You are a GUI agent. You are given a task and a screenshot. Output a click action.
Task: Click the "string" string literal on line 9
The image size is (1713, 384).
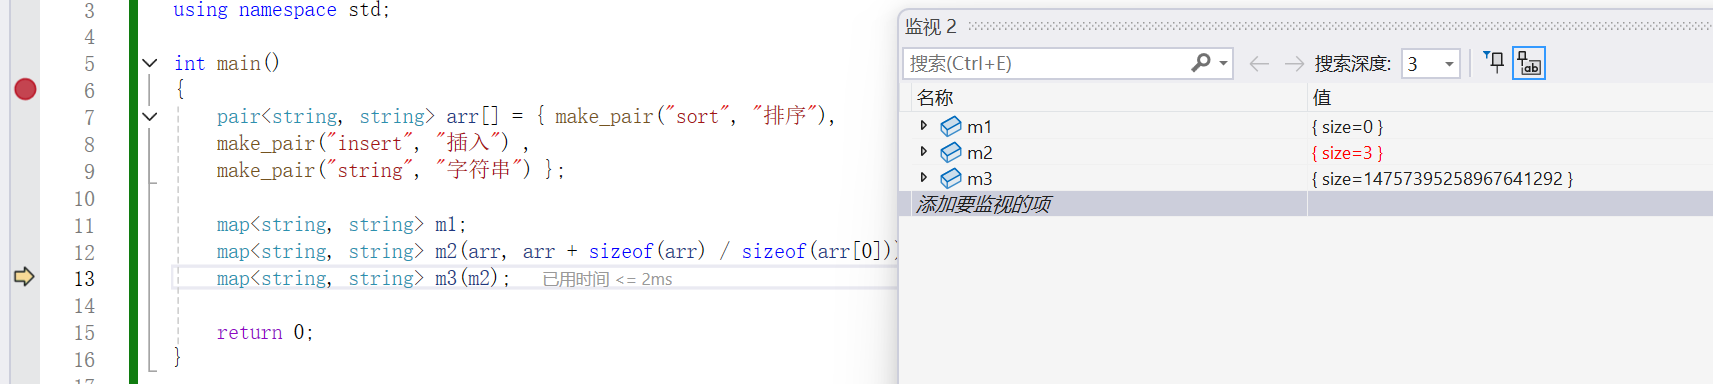370,170
